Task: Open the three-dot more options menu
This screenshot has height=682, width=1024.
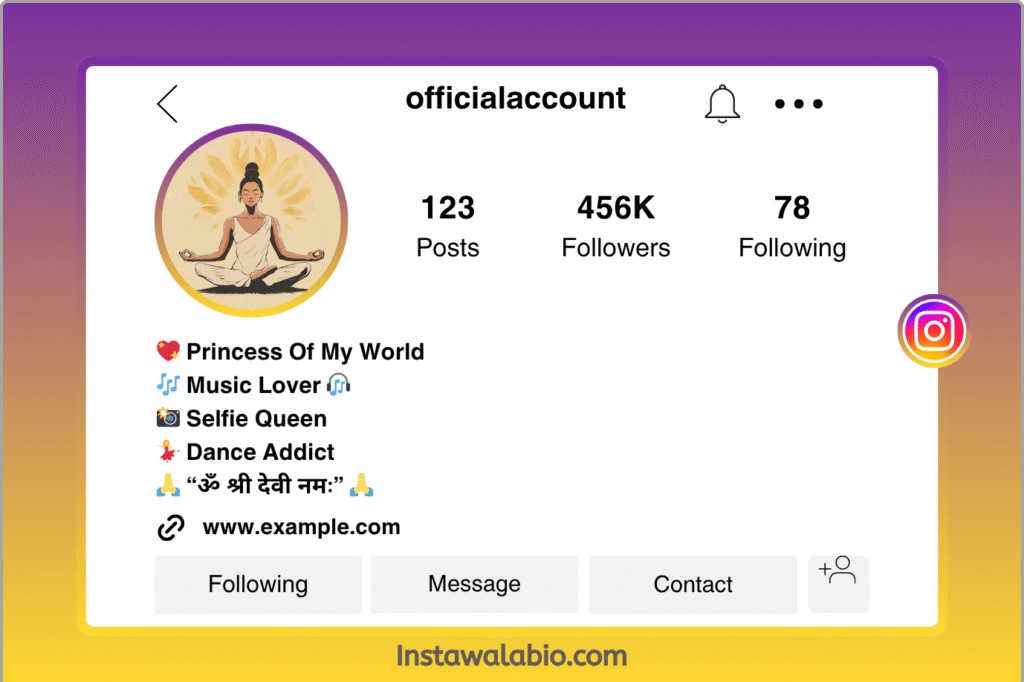Action: coord(799,104)
